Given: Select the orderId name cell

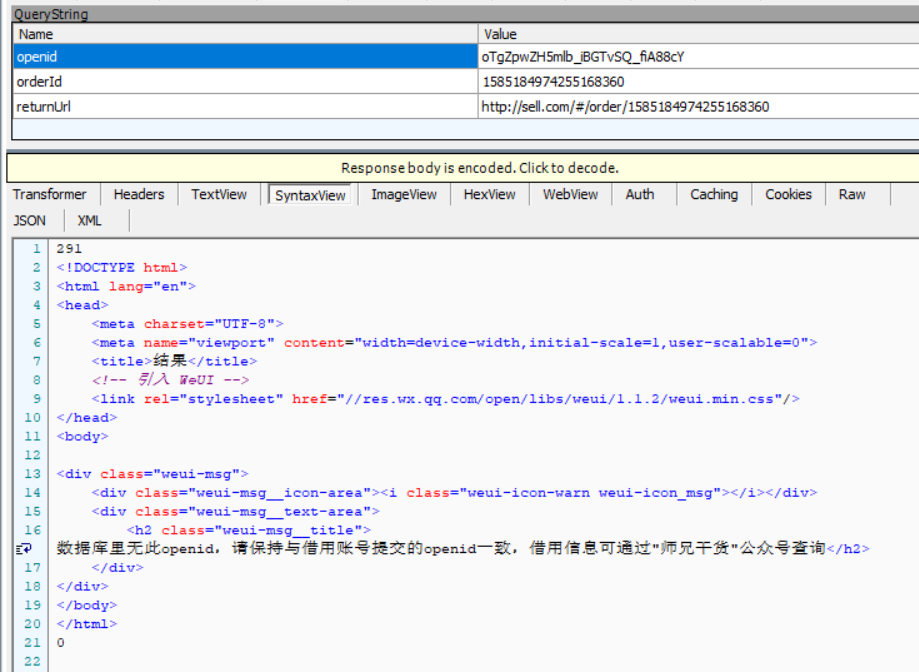Looking at the screenshot, I should pyautogui.click(x=245, y=81).
